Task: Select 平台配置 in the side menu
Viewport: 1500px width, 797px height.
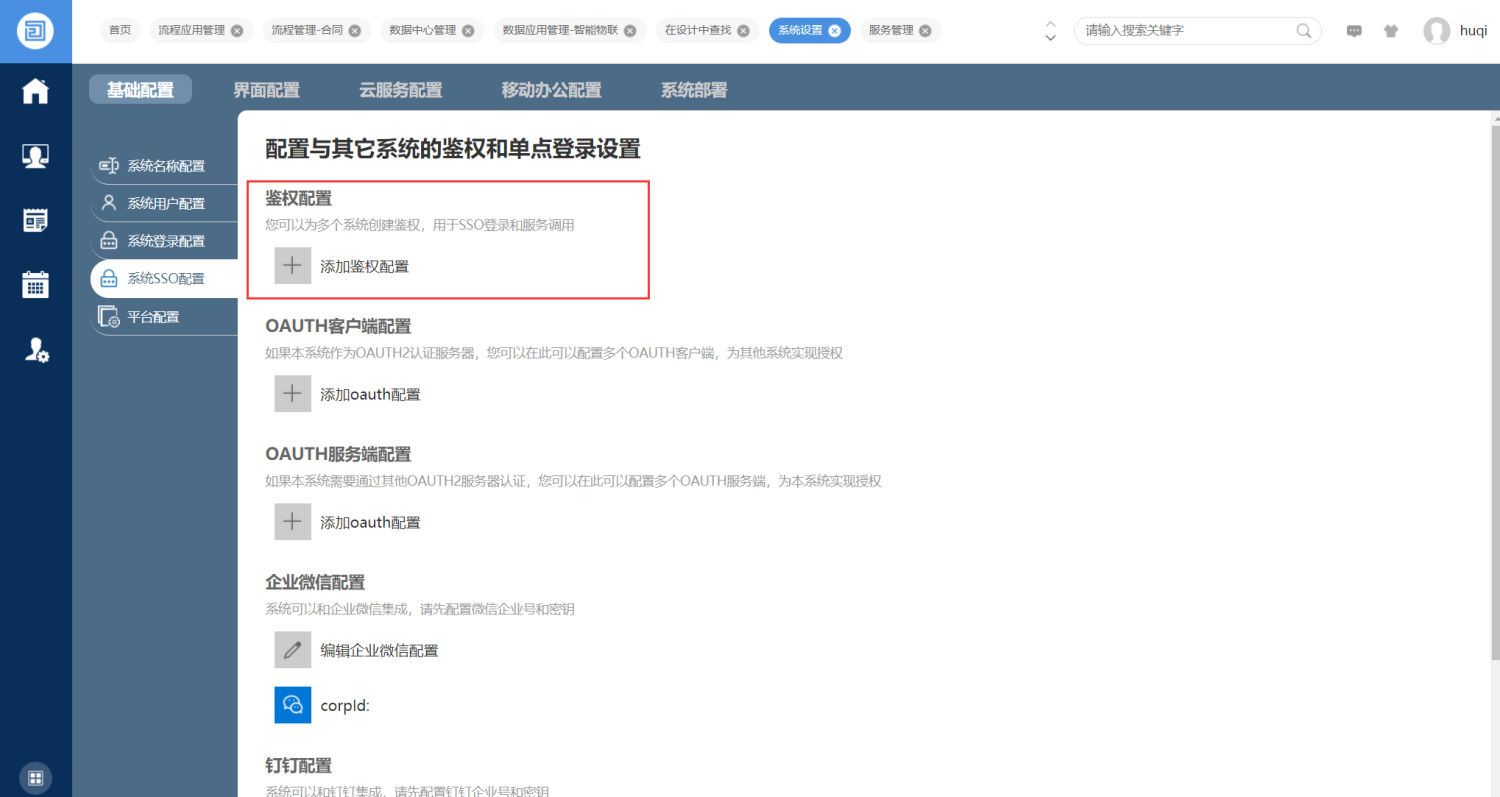Action: tap(153, 317)
